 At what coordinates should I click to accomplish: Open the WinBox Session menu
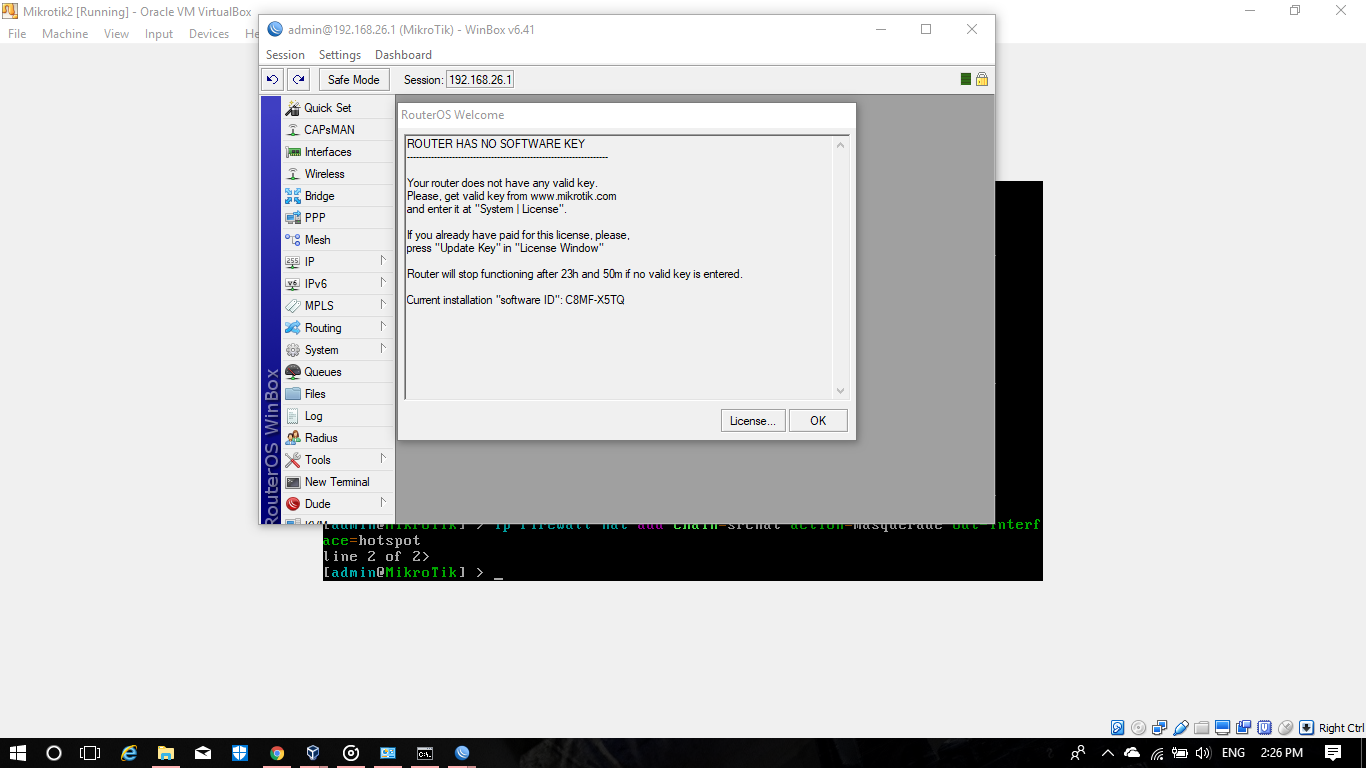point(285,55)
